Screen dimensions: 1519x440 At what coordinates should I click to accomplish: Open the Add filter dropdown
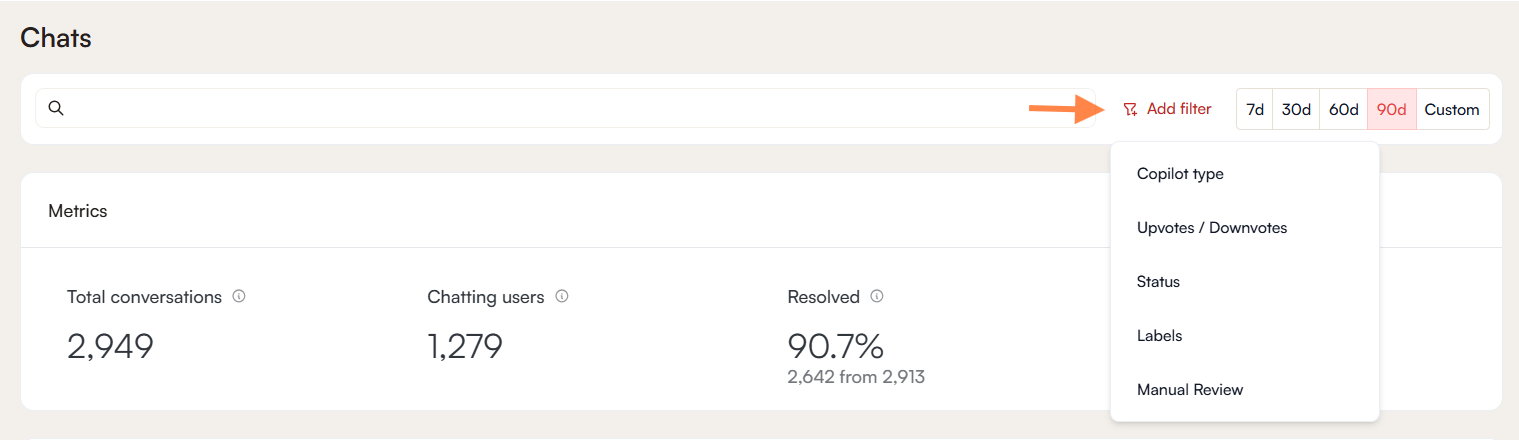pos(1178,109)
